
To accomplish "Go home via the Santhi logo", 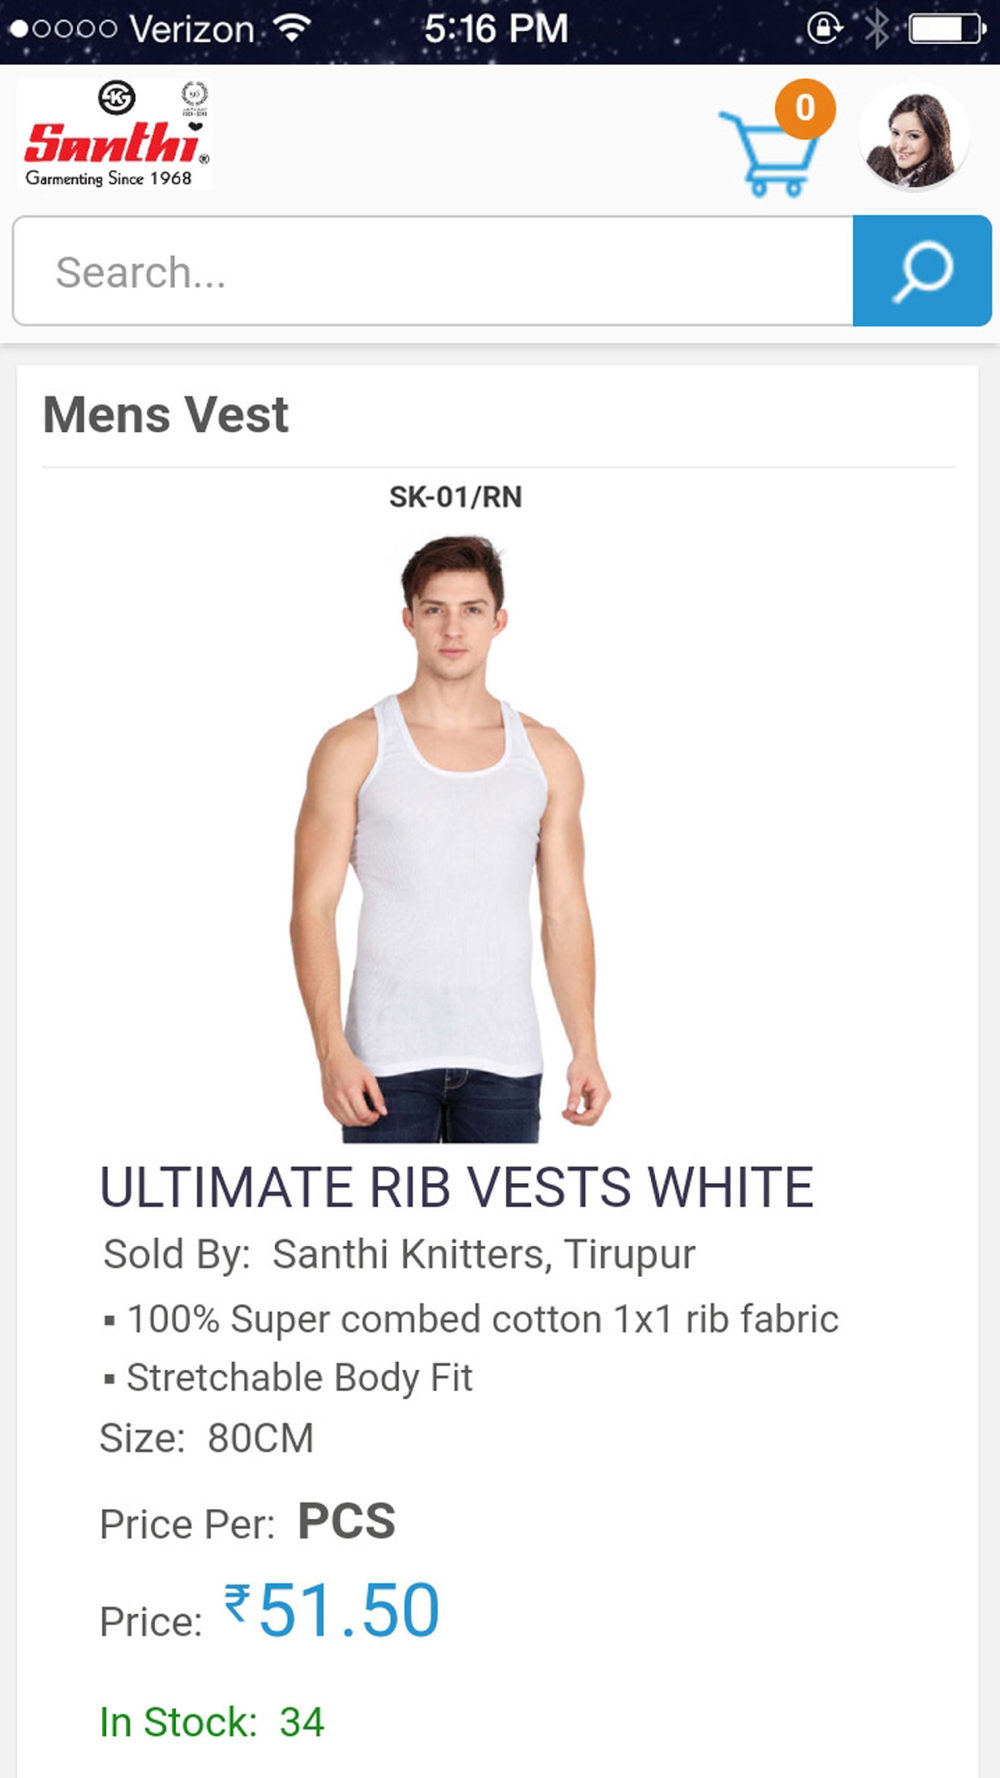I will coord(114,134).
